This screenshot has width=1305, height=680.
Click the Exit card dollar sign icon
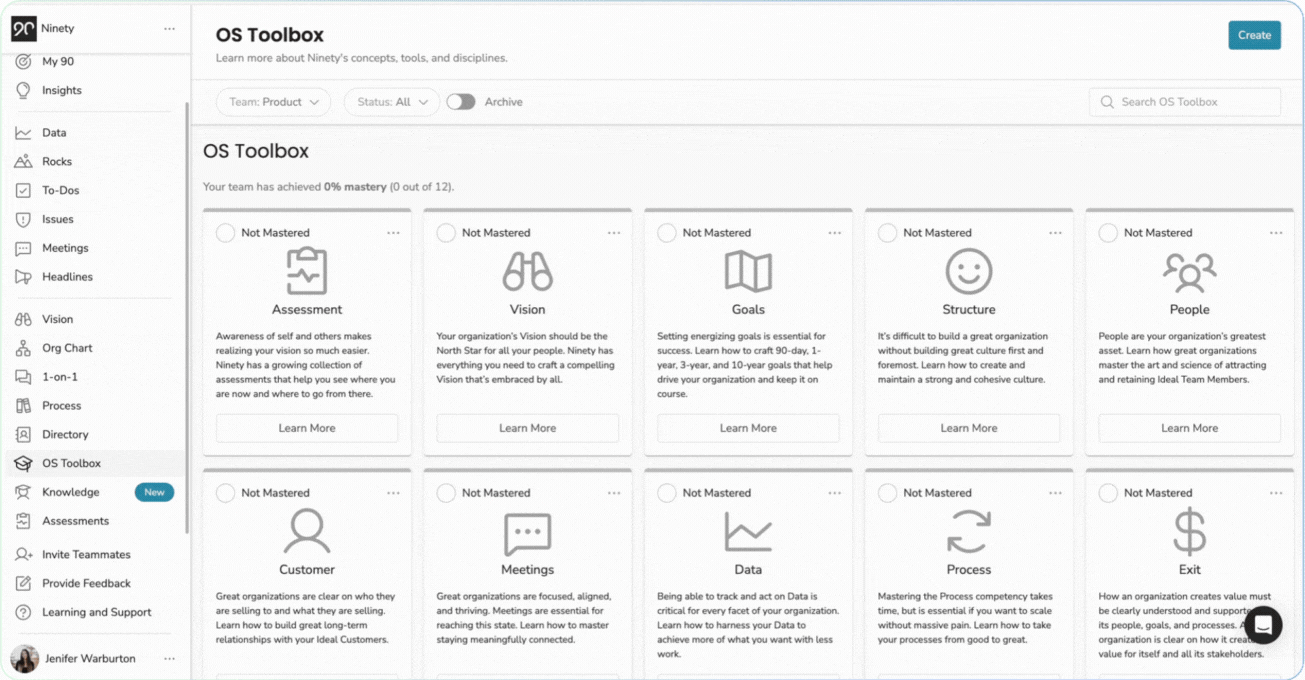tap(1189, 531)
